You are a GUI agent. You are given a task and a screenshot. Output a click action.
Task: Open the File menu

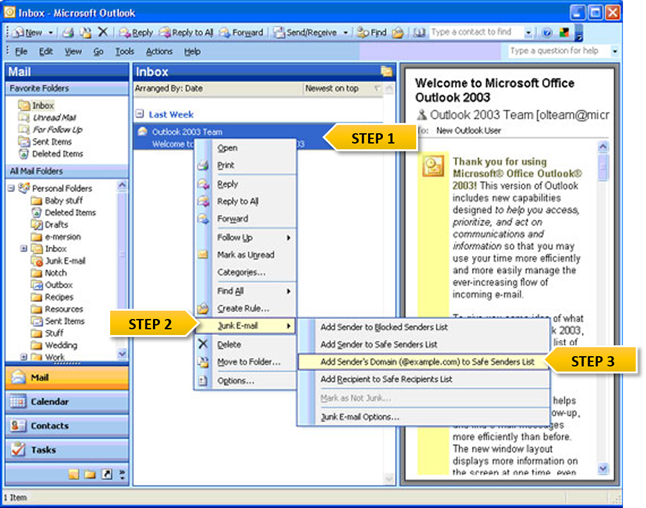pos(21,52)
